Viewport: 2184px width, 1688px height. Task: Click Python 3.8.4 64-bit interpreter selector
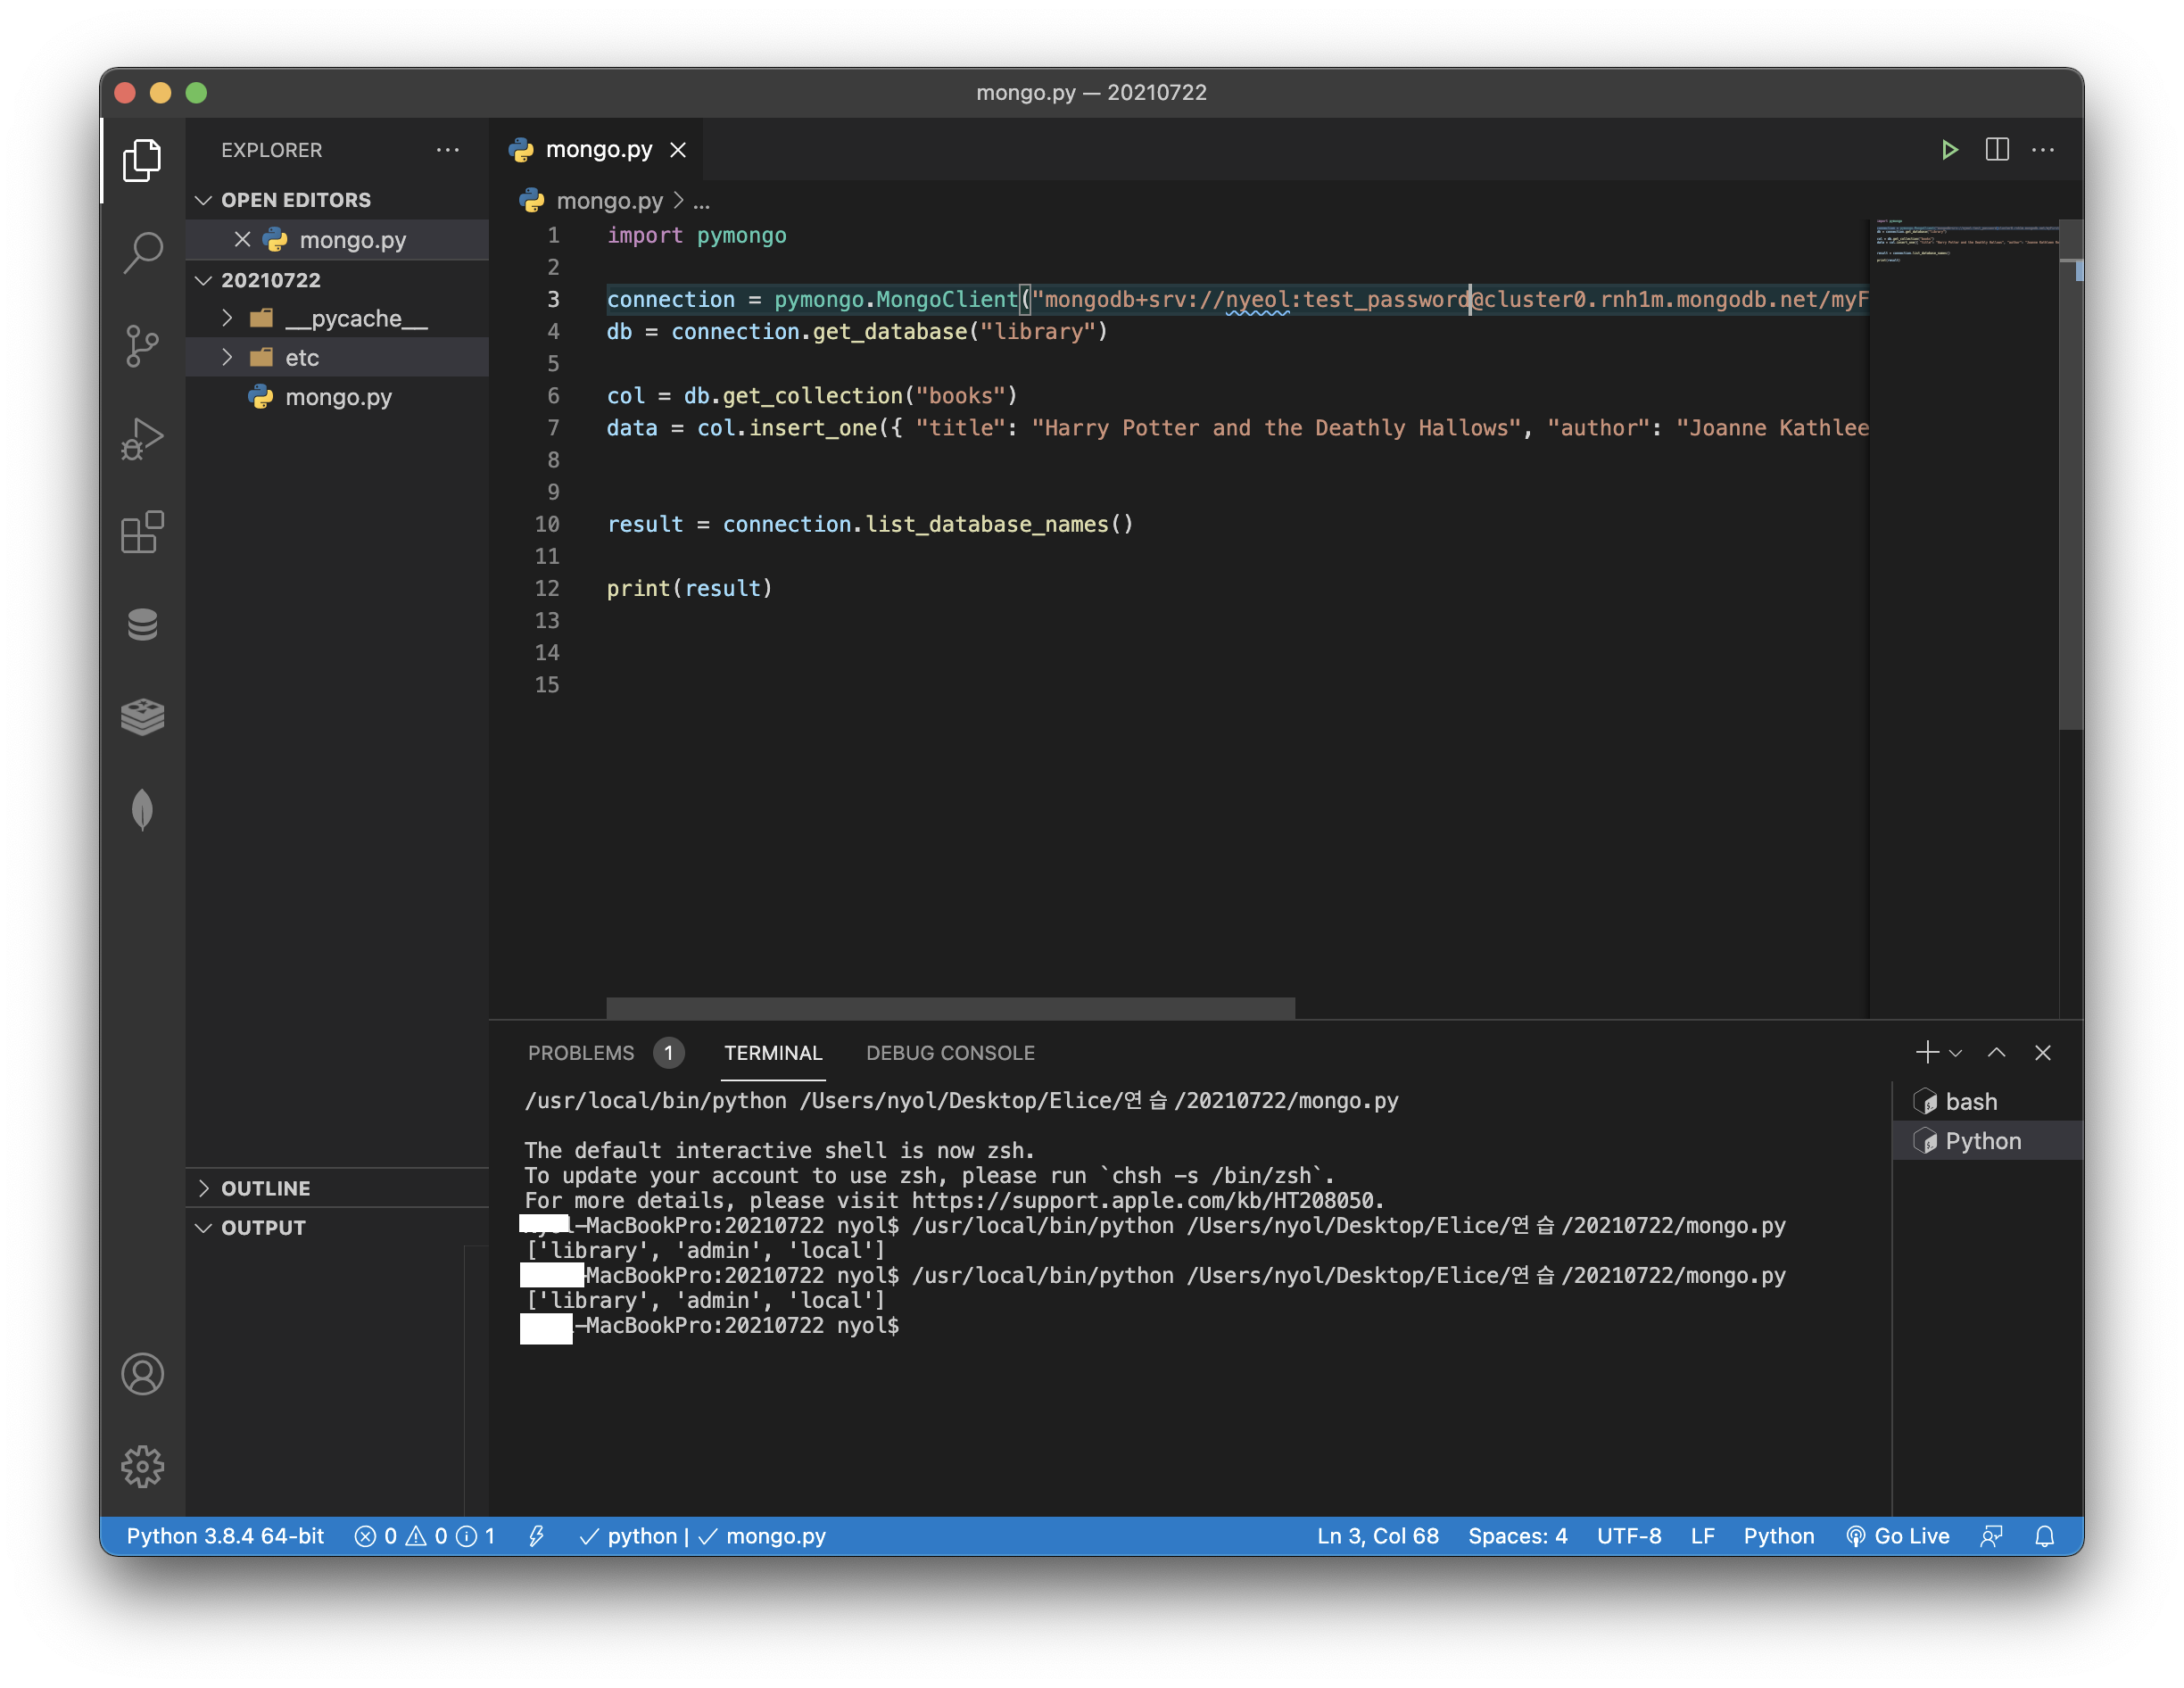click(x=225, y=1536)
